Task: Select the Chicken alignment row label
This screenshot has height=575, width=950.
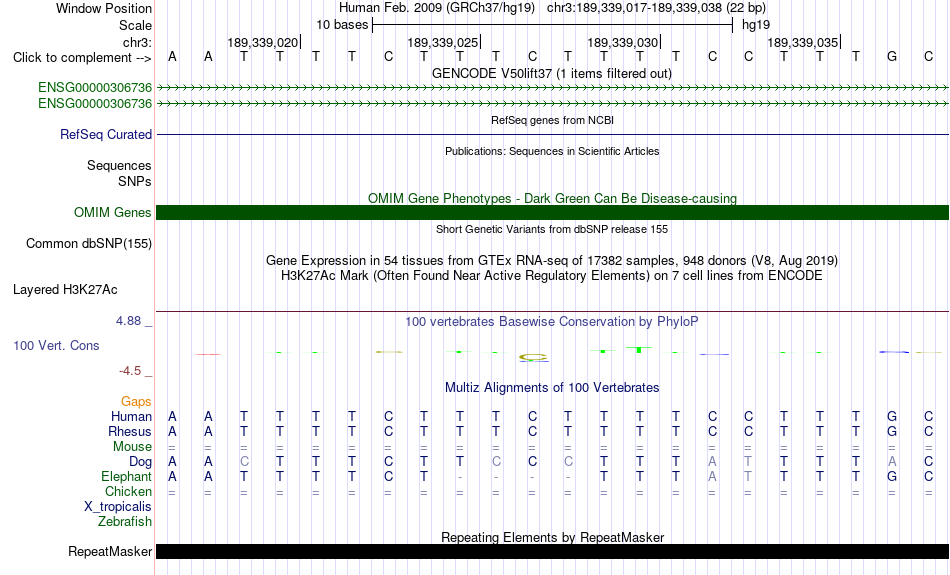Action: (128, 491)
